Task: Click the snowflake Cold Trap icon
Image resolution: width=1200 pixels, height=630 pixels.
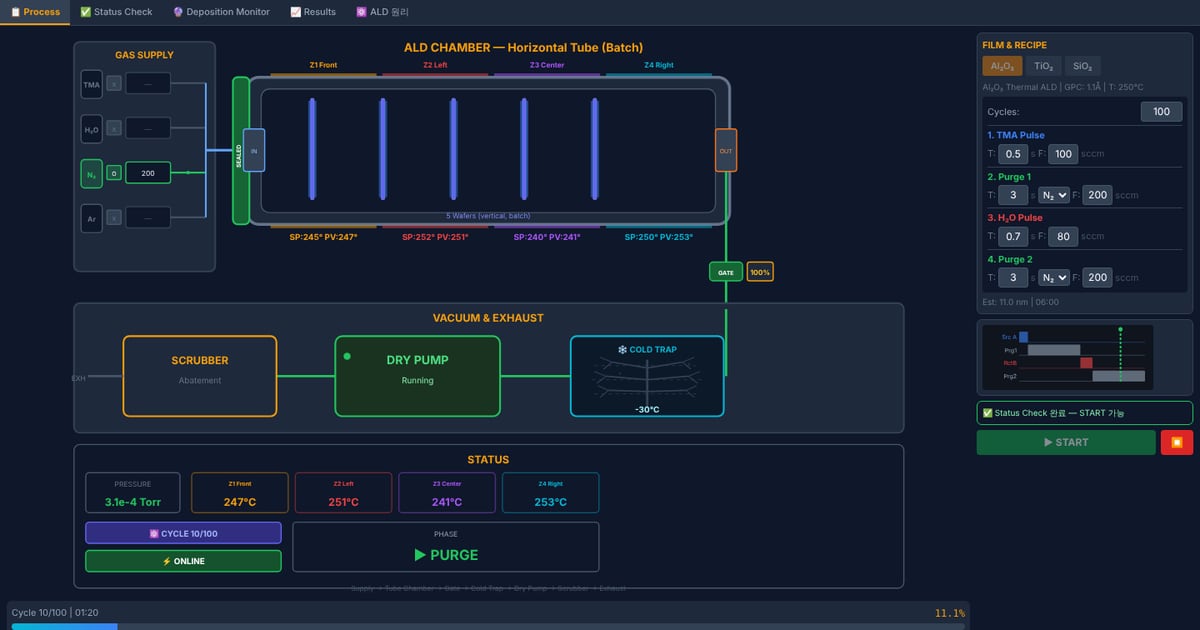Action: pyautogui.click(x=622, y=350)
